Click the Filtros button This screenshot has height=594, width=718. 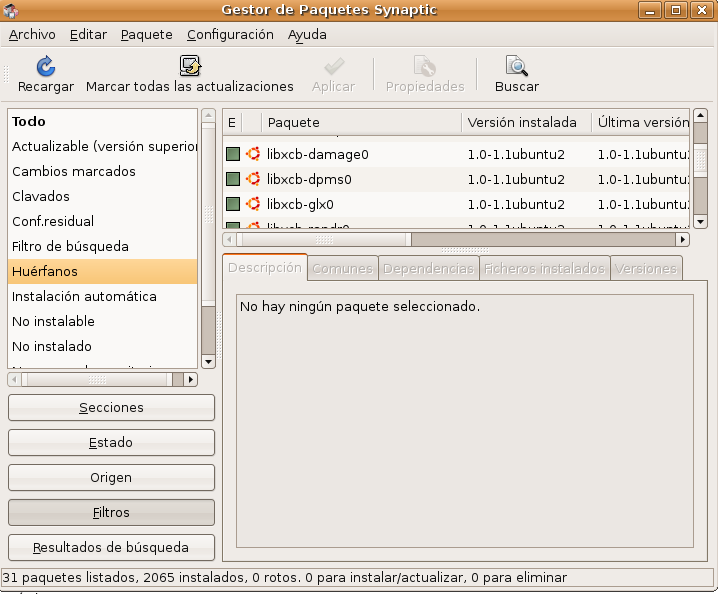click(x=111, y=512)
